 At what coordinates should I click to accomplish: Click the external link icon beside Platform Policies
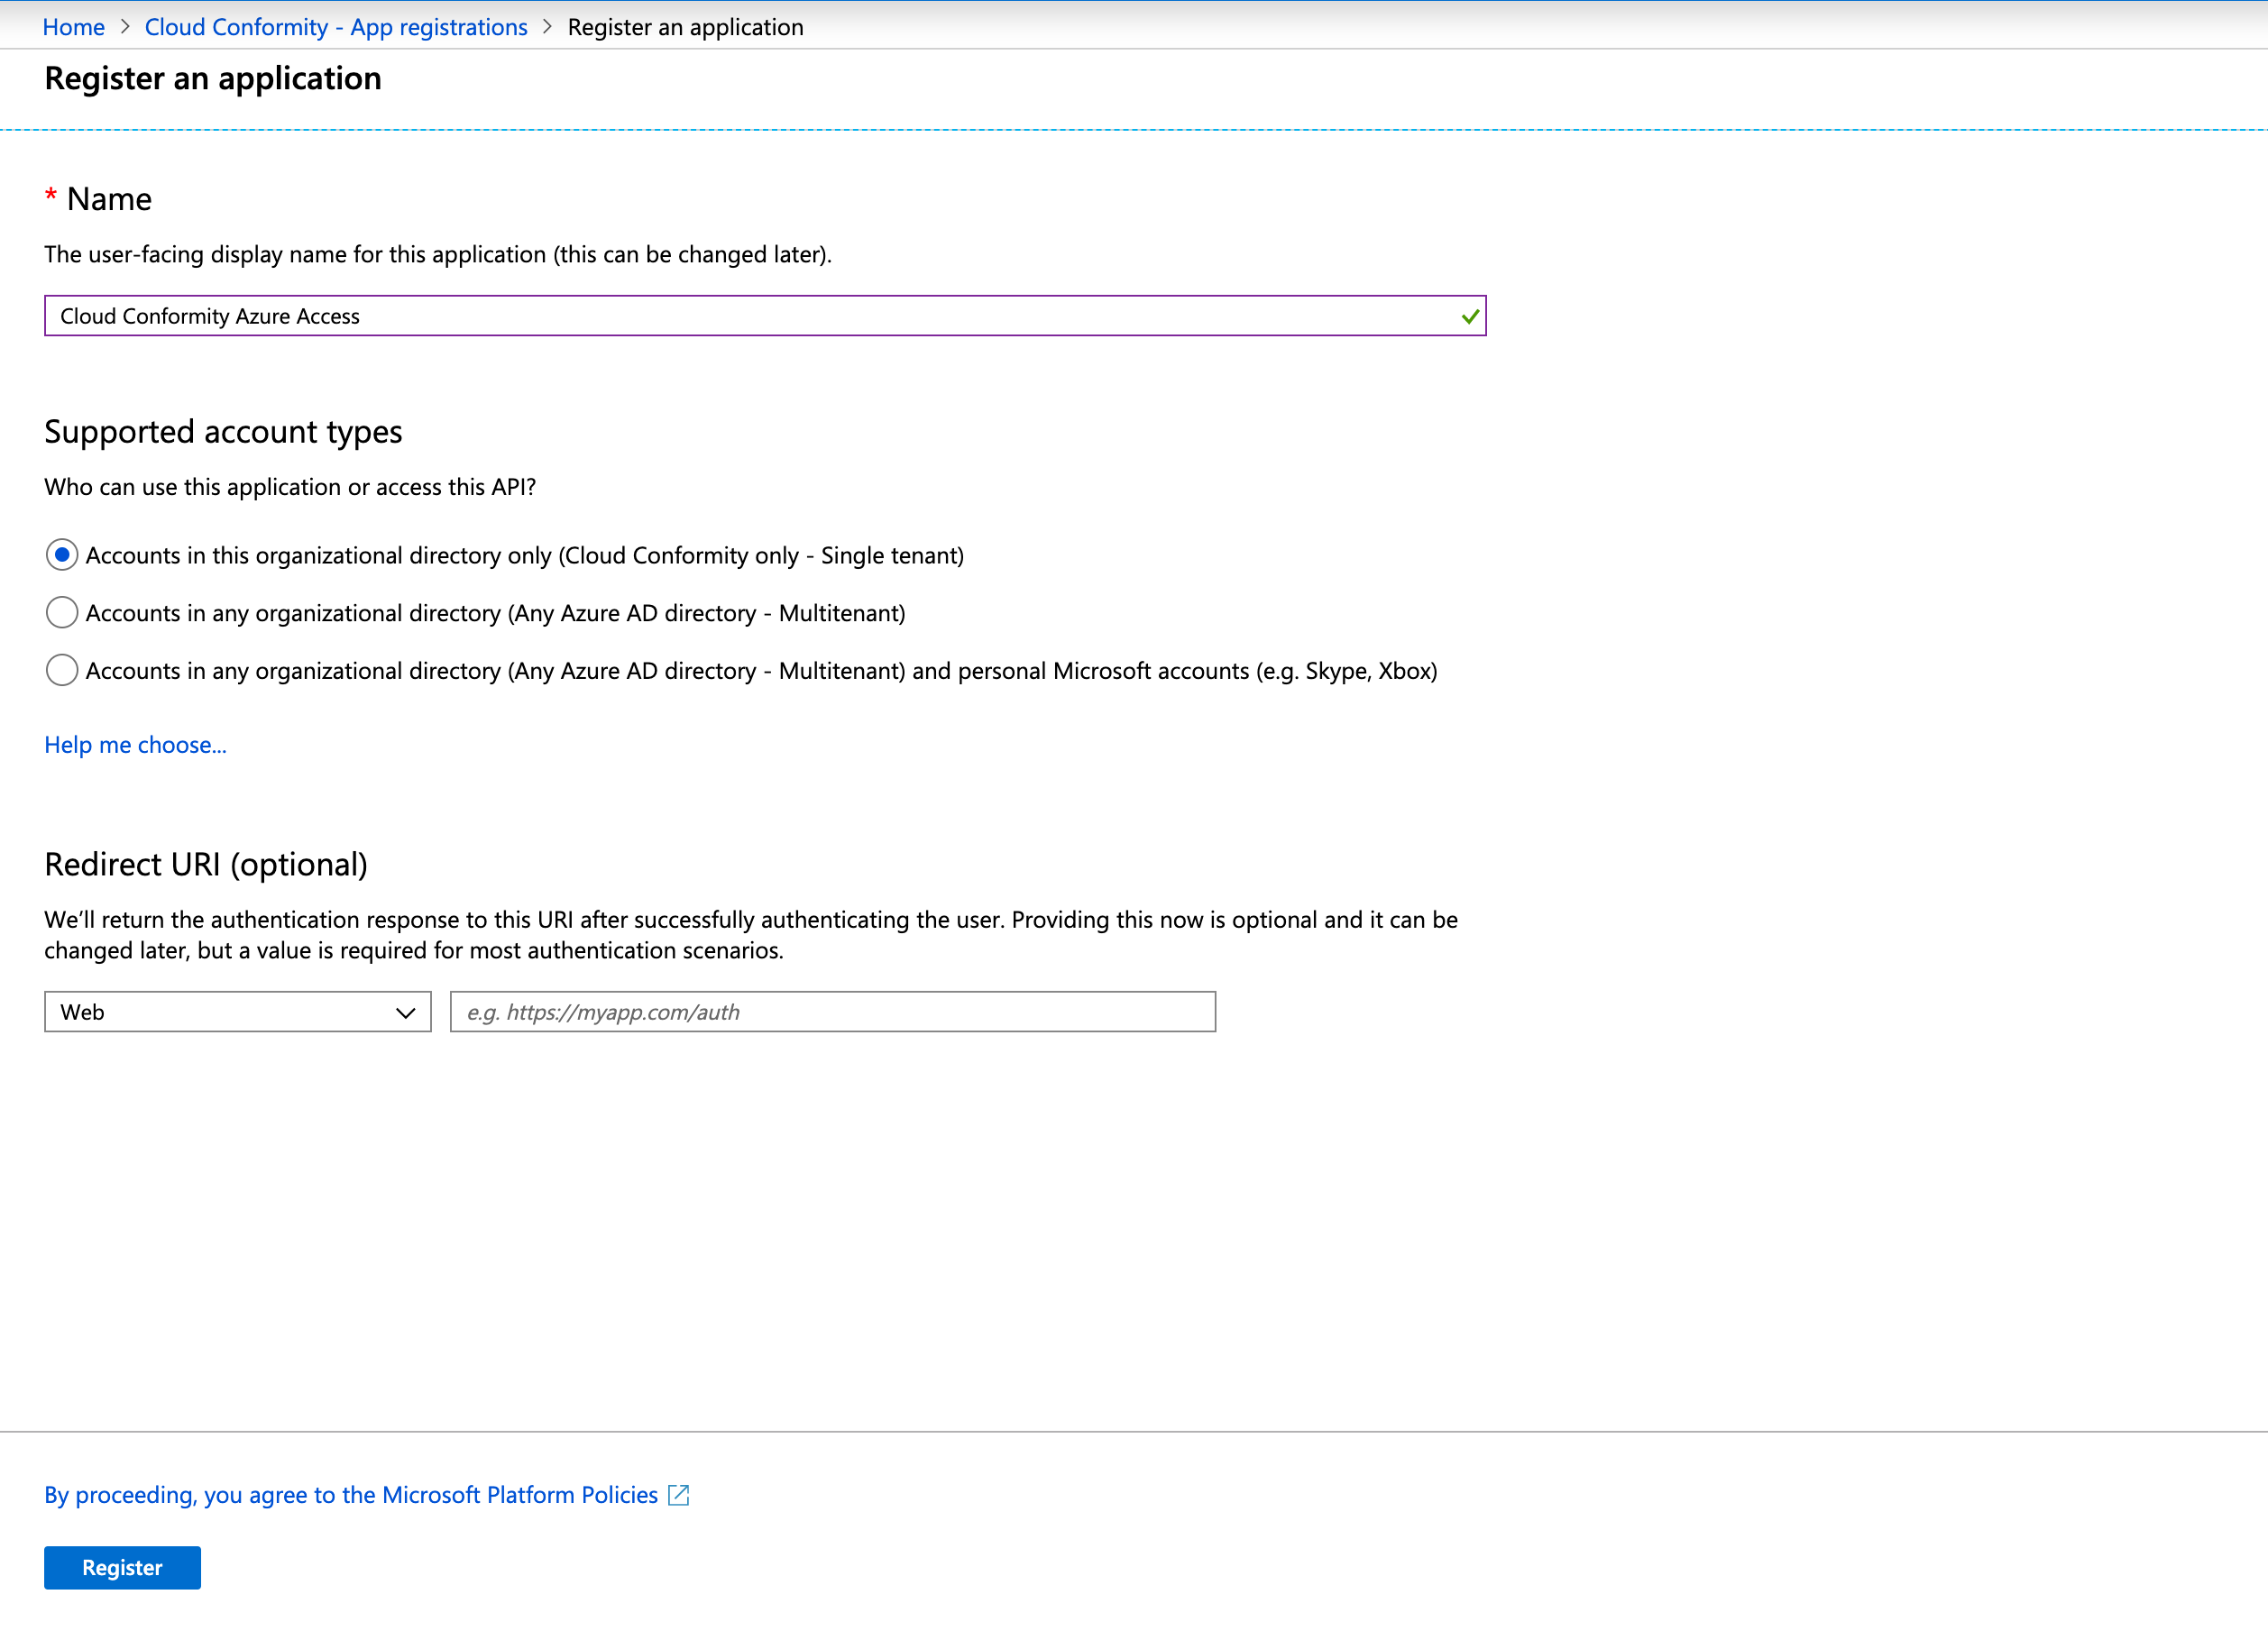(679, 1495)
